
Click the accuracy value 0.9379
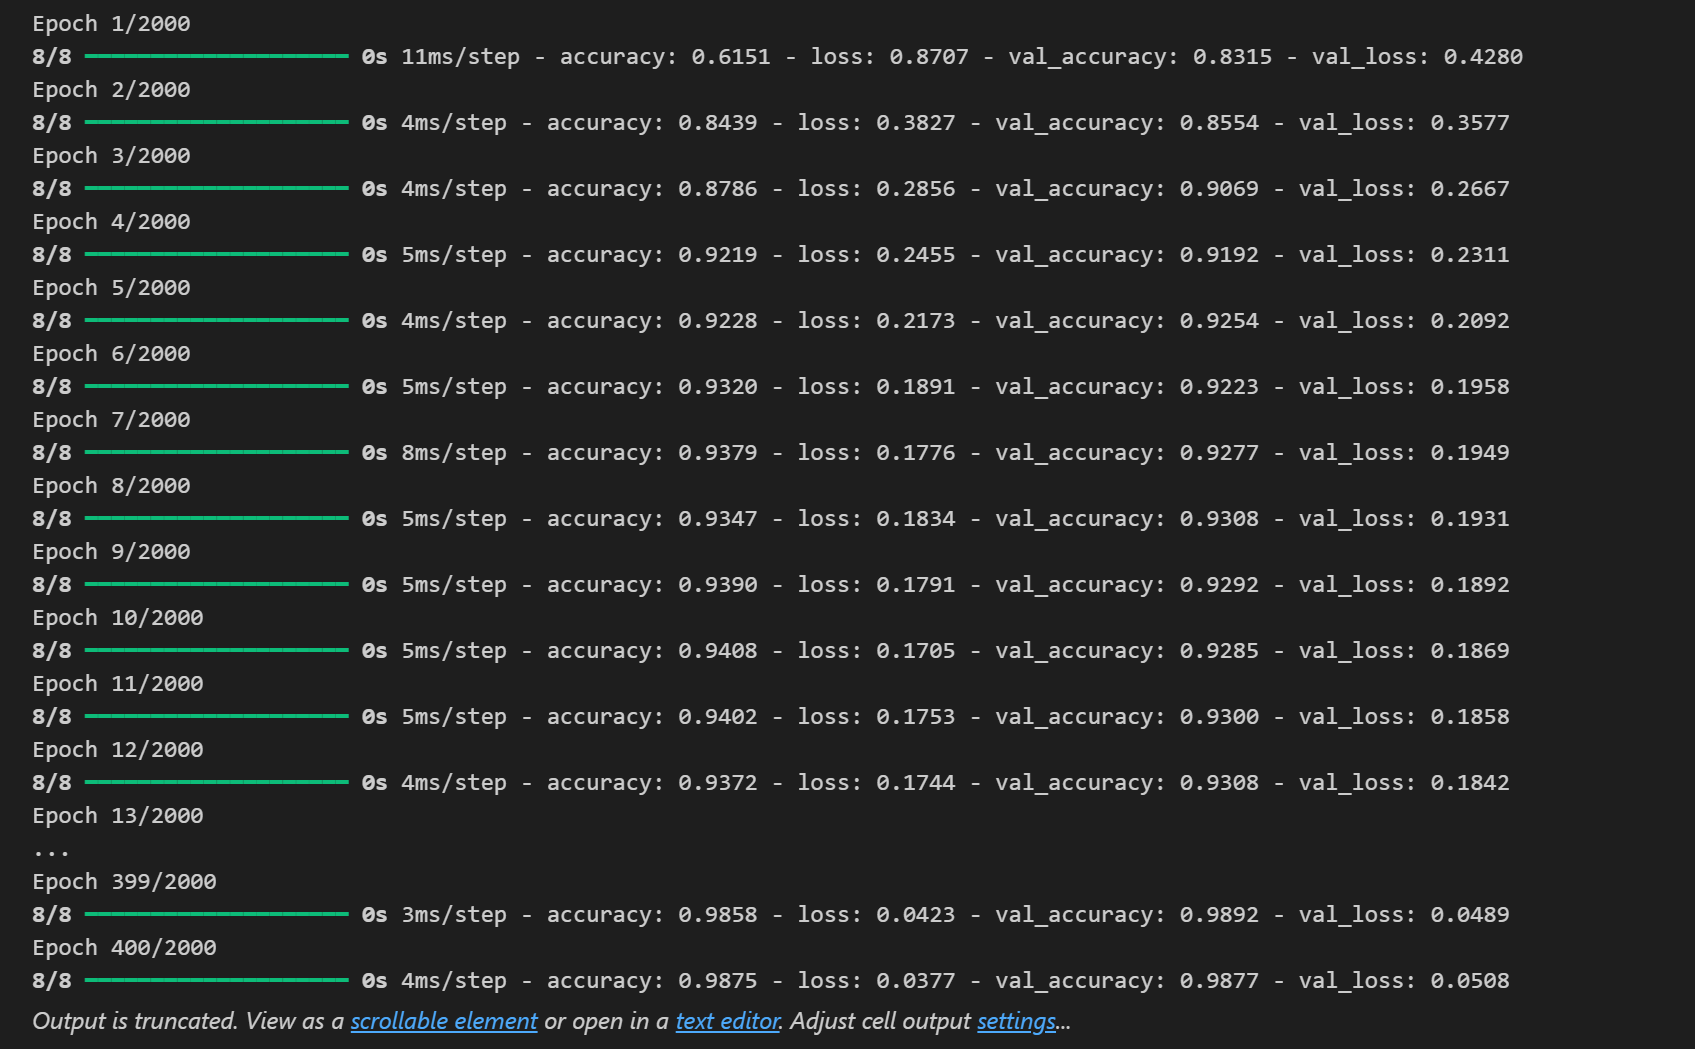[x=718, y=453]
